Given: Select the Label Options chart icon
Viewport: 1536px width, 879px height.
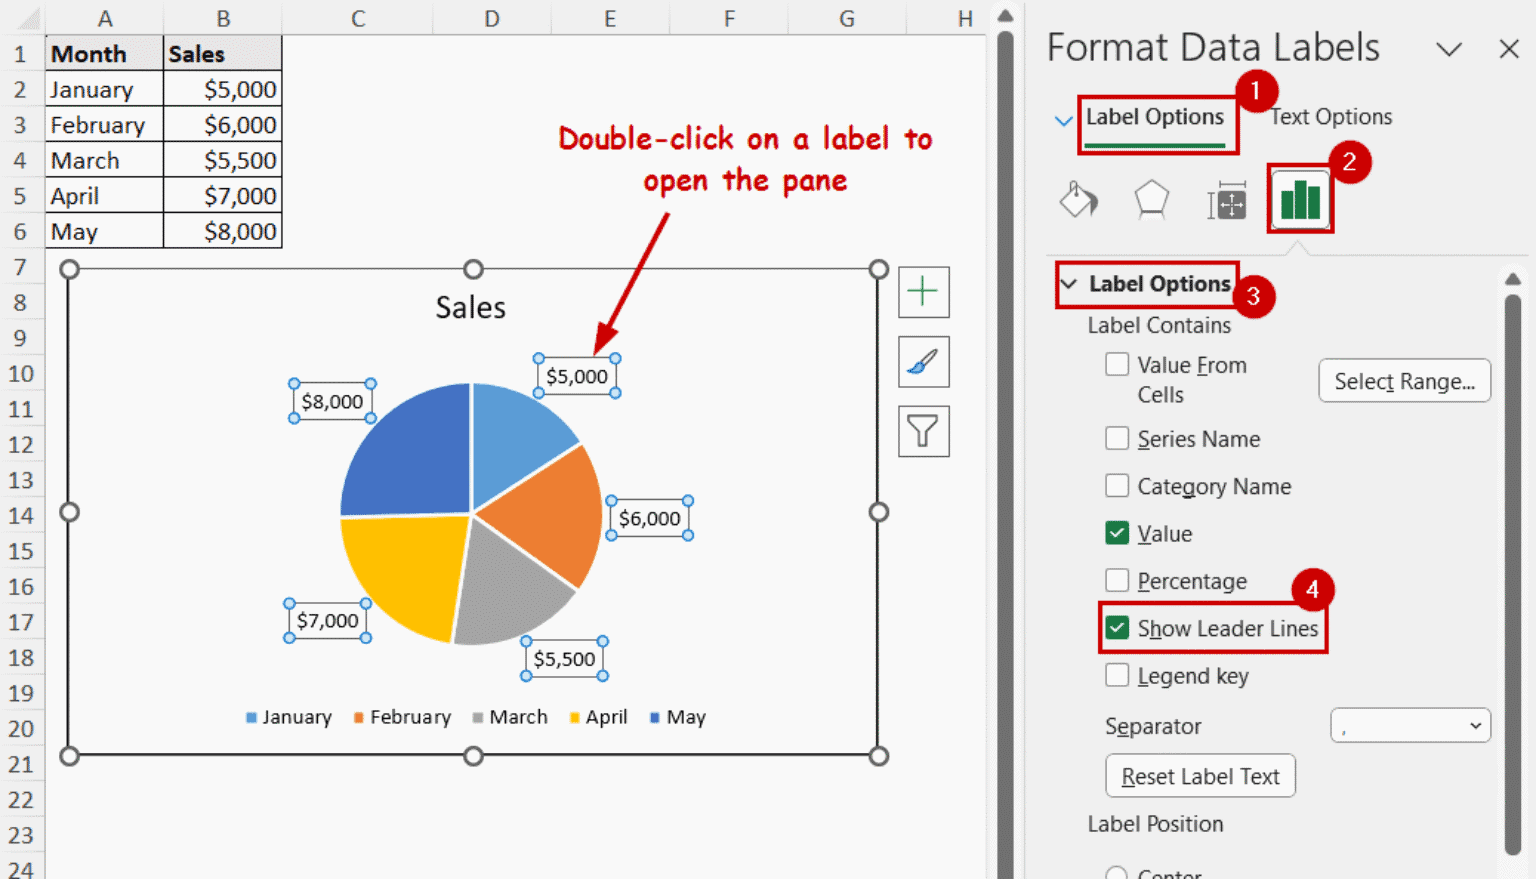Looking at the screenshot, I should coord(1300,198).
